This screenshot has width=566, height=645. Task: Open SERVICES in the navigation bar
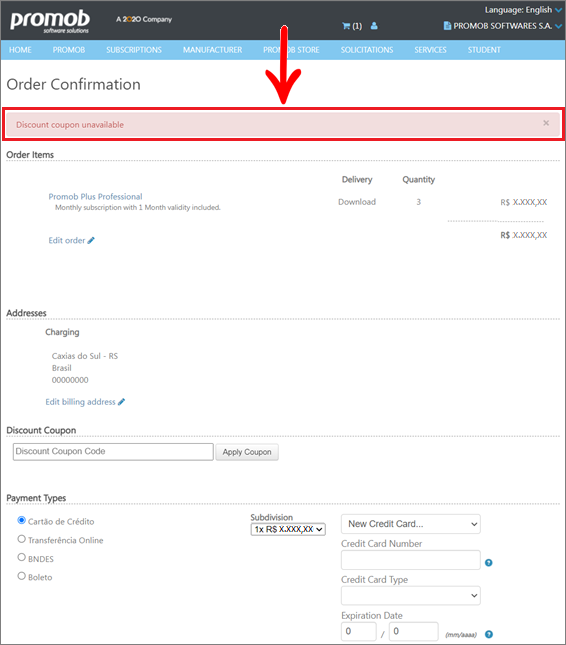(430, 50)
